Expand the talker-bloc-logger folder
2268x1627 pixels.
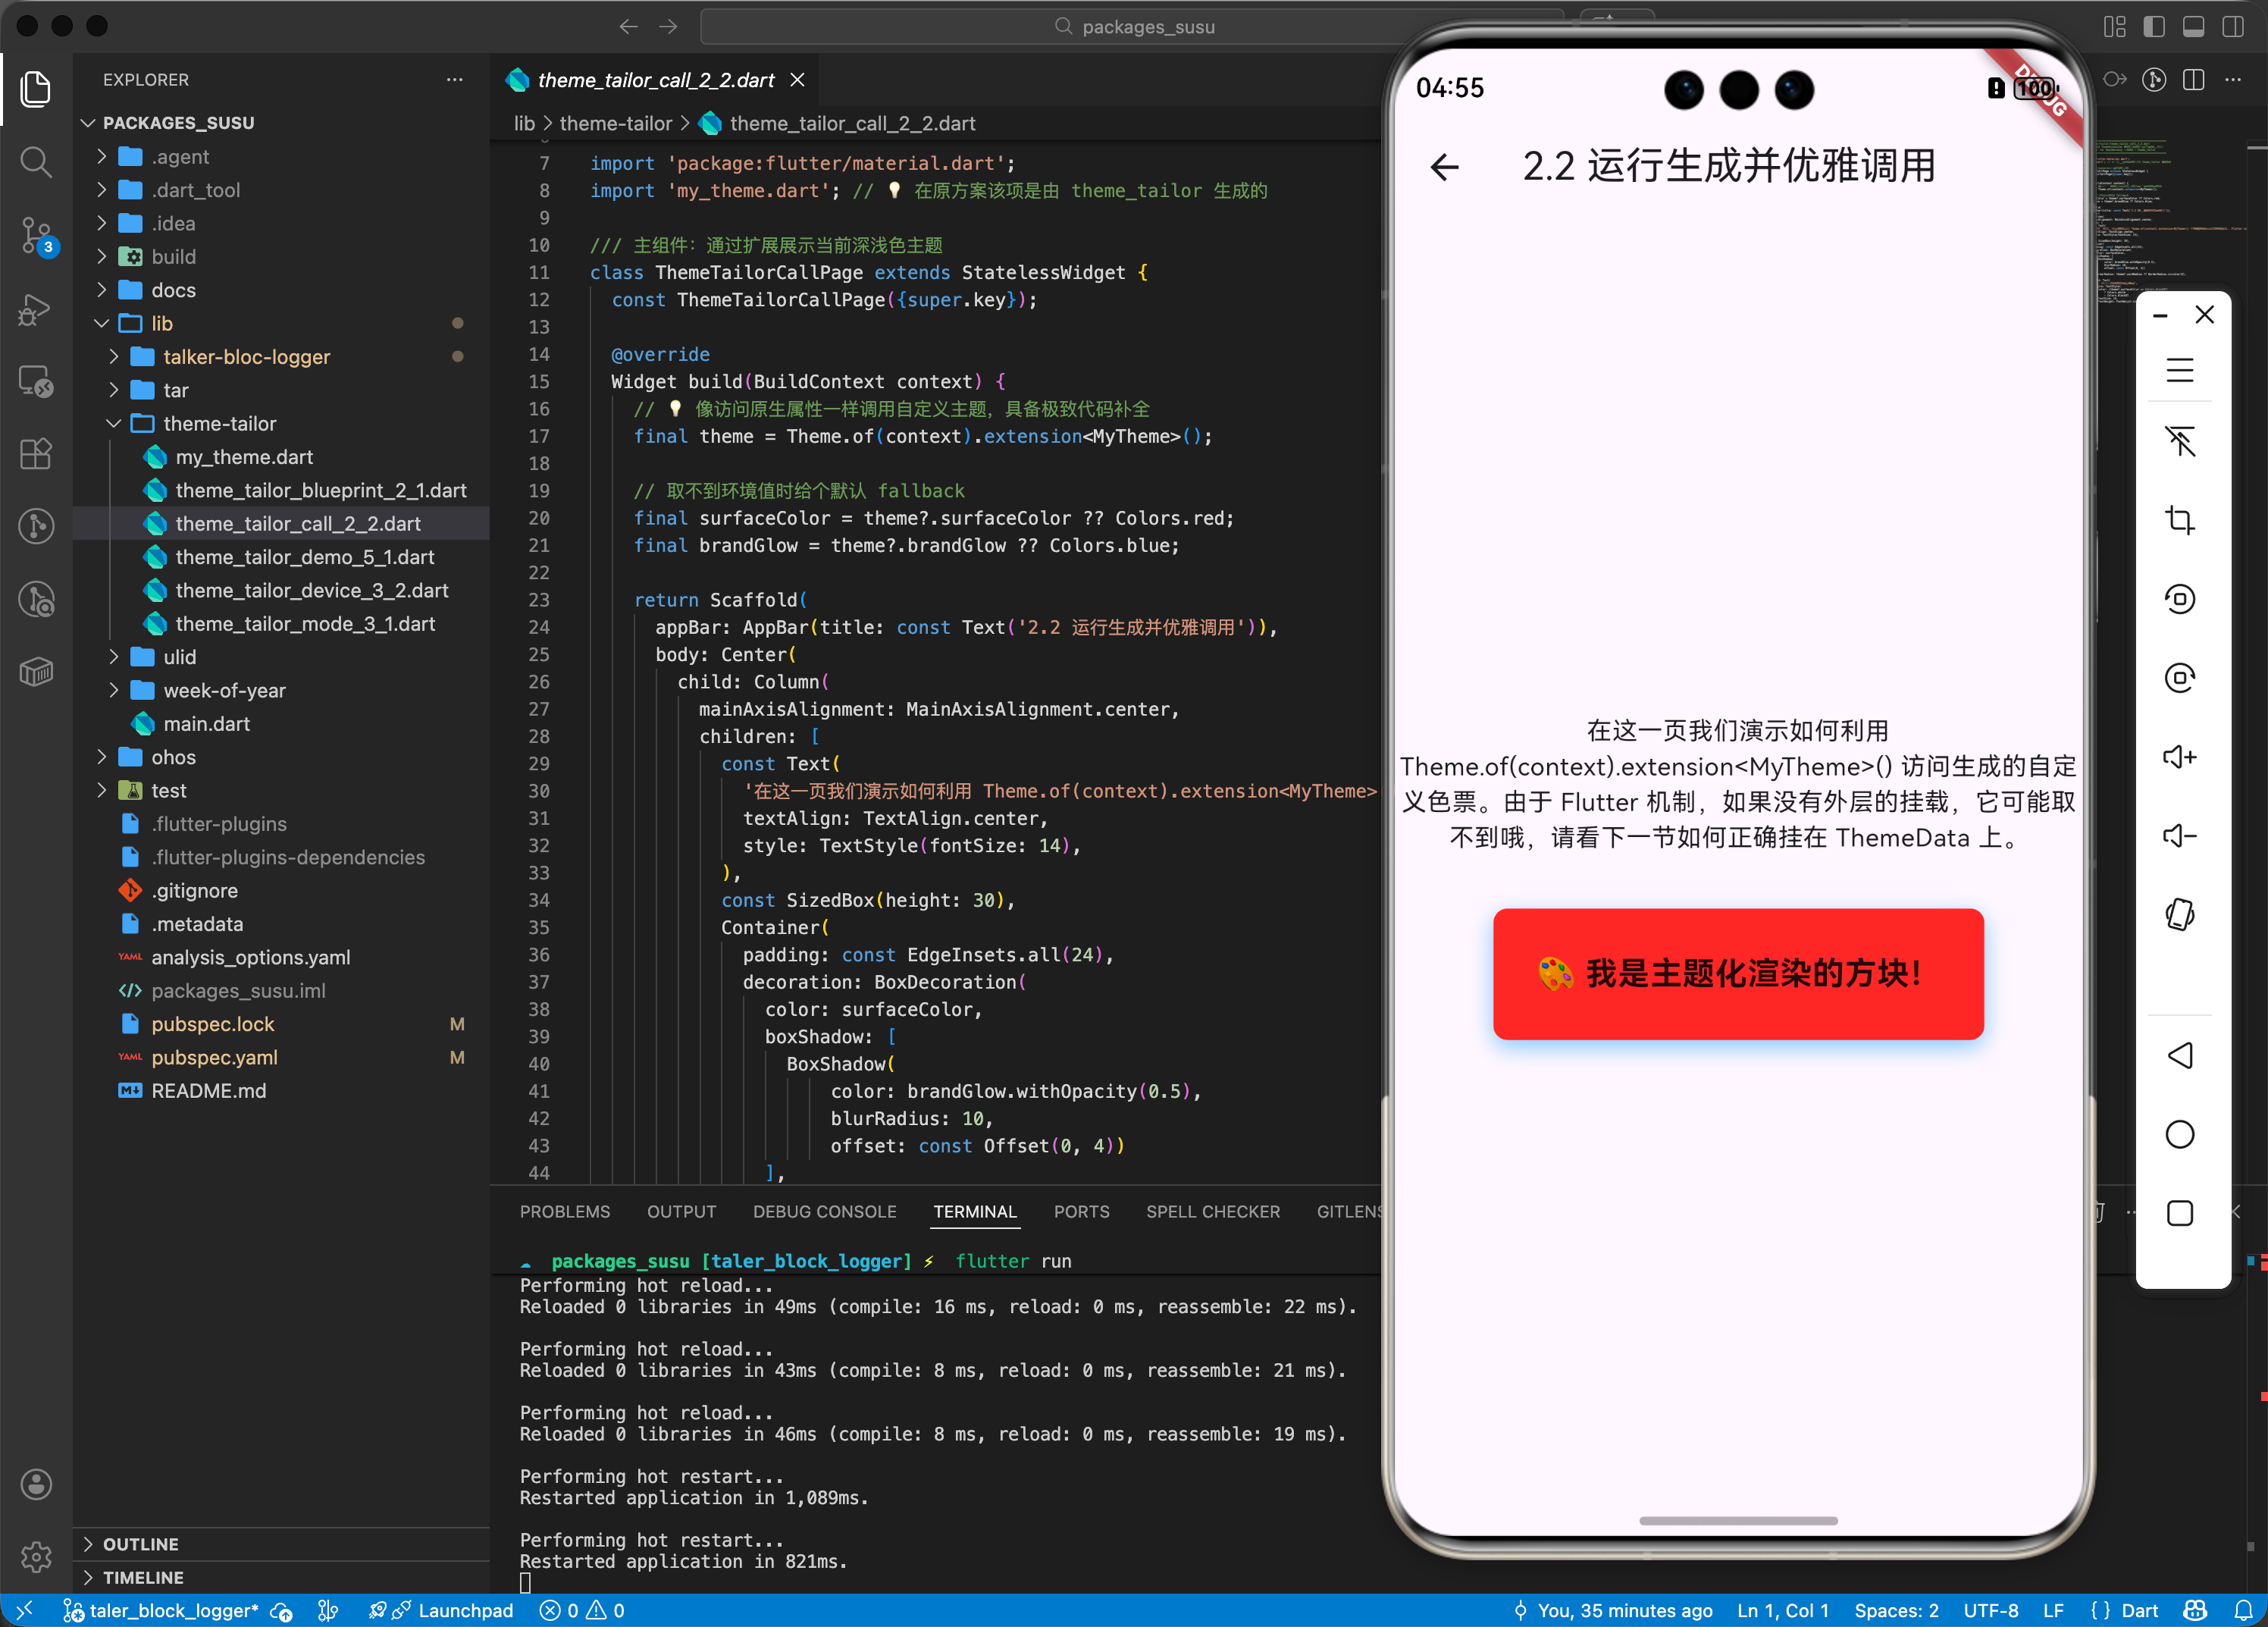246,357
